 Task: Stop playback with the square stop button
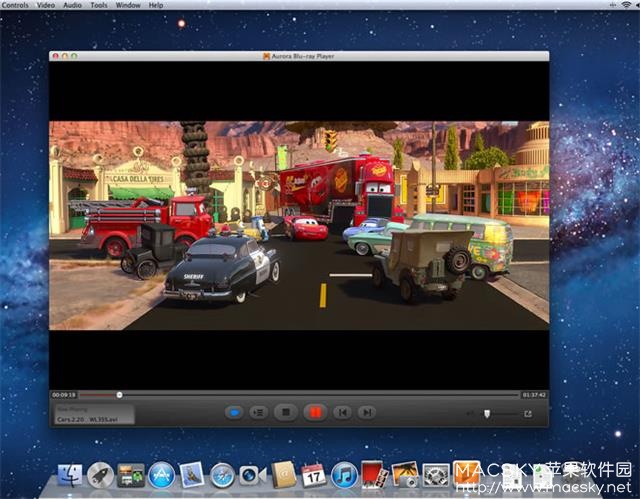click(286, 413)
